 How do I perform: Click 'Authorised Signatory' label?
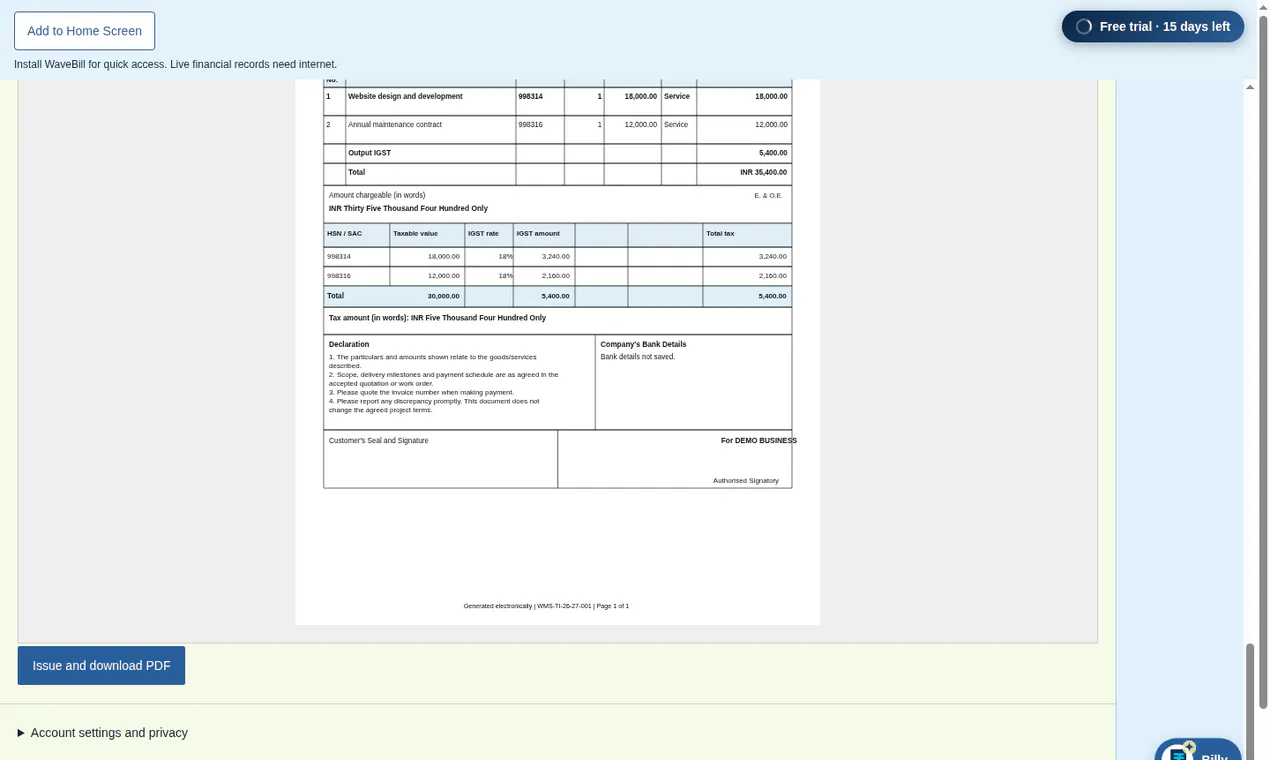coord(745,481)
